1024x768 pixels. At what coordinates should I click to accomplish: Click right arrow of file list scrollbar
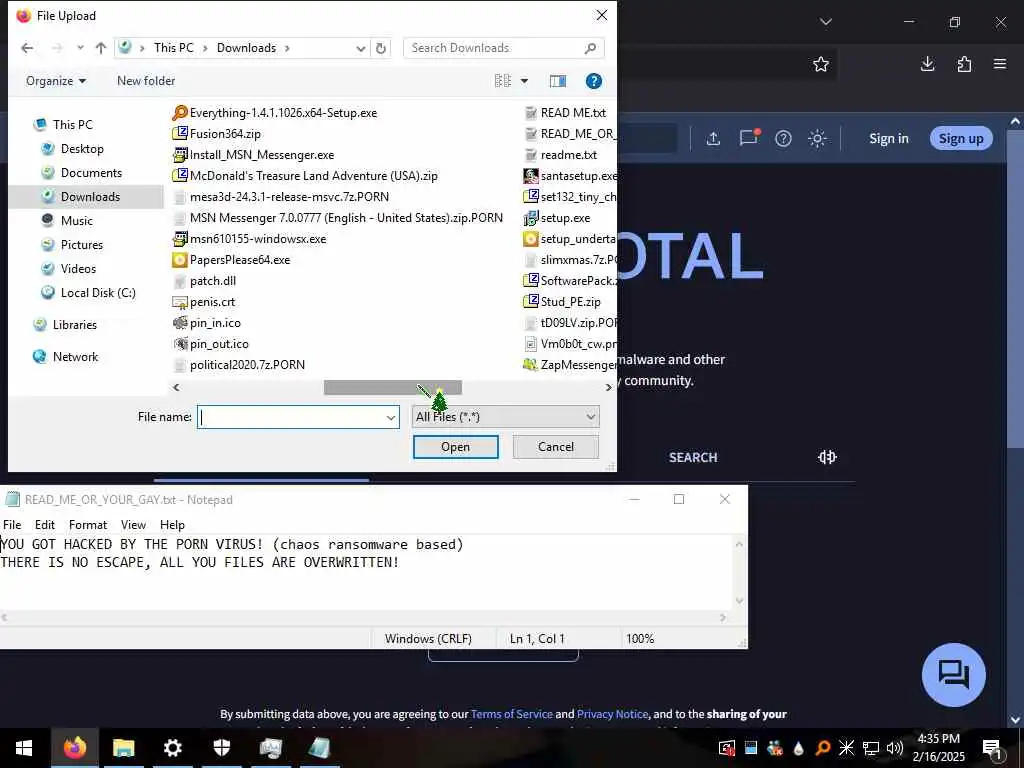click(608, 387)
